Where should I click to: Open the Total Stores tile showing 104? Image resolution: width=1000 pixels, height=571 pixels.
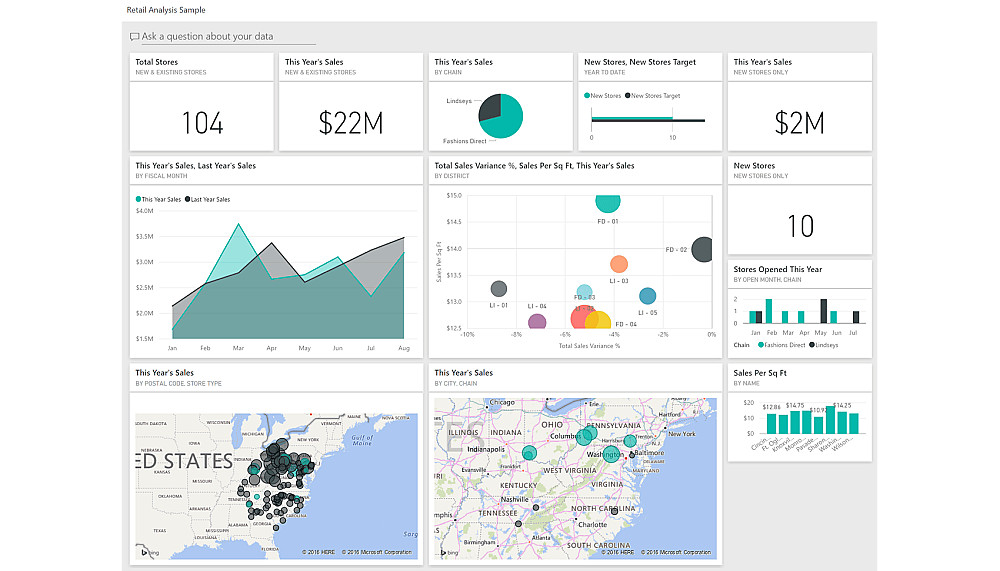click(202, 102)
